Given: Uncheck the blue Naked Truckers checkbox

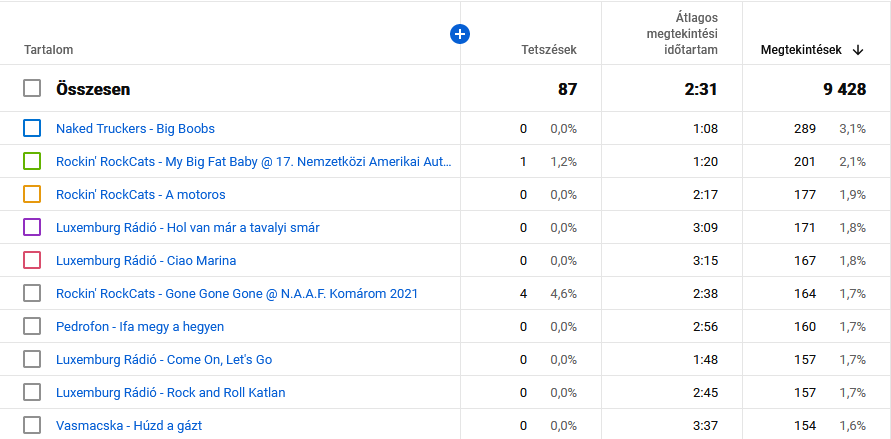Looking at the screenshot, I should coord(32,128).
